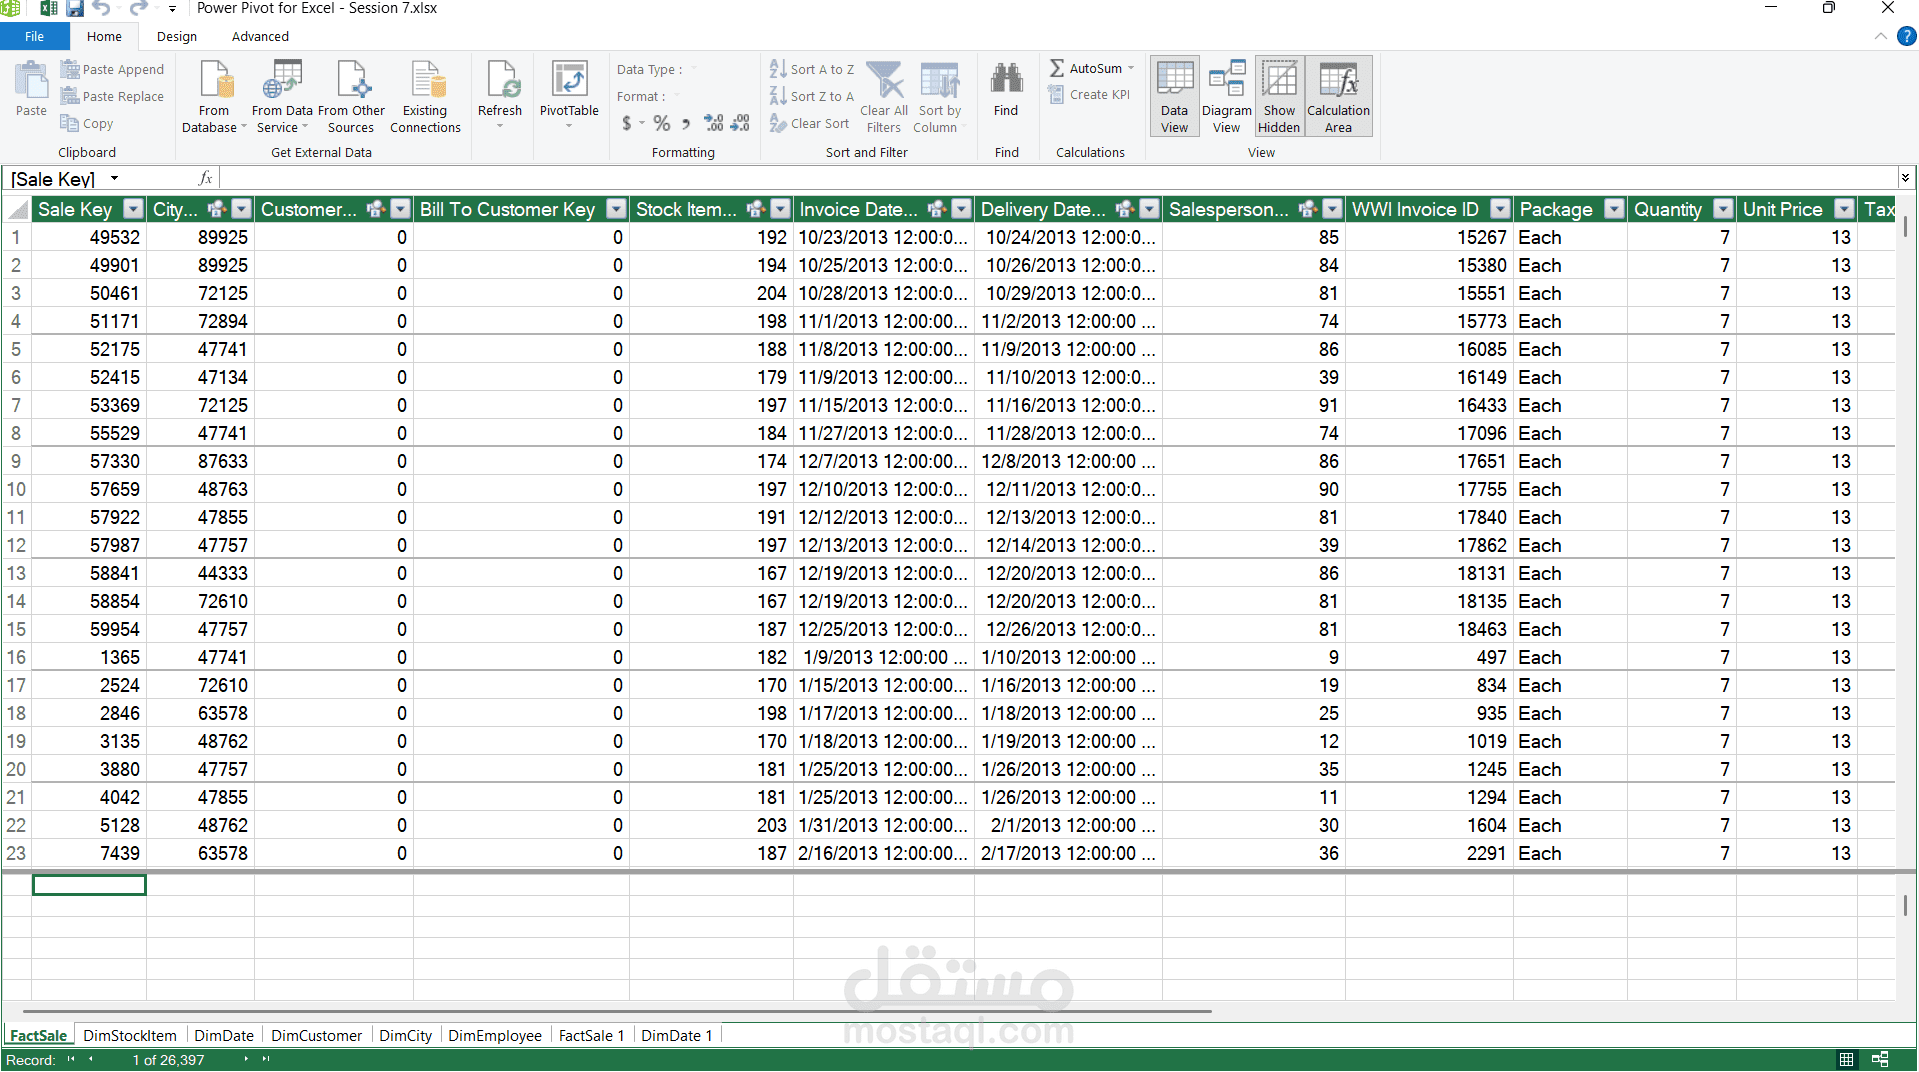Click Paste Append in Clipboard group
Image resolution: width=1919 pixels, height=1072 pixels.
(112, 69)
